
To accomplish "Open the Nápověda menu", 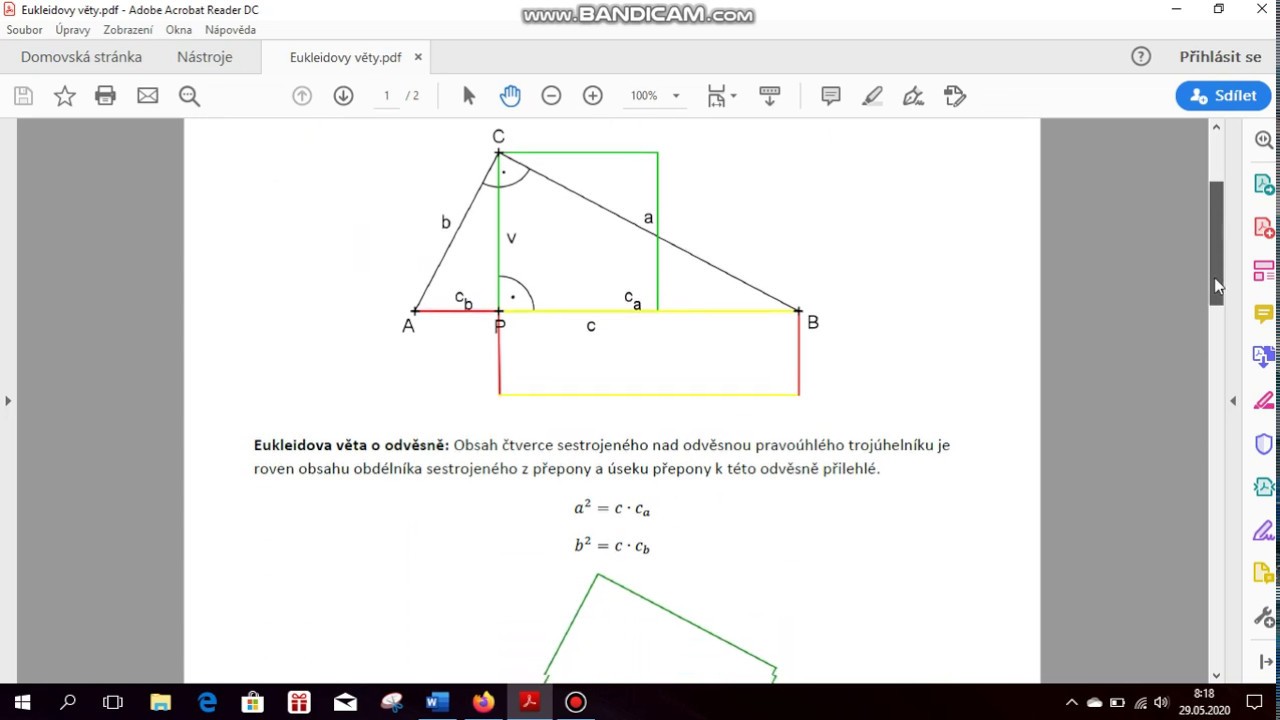I will (x=230, y=30).
